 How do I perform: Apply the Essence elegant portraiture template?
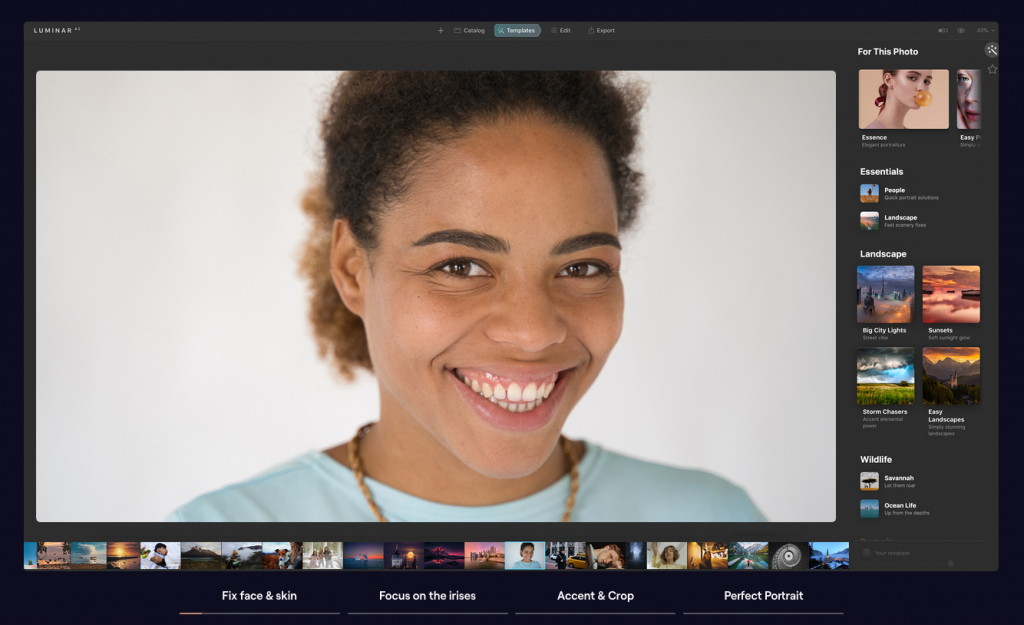click(x=903, y=98)
